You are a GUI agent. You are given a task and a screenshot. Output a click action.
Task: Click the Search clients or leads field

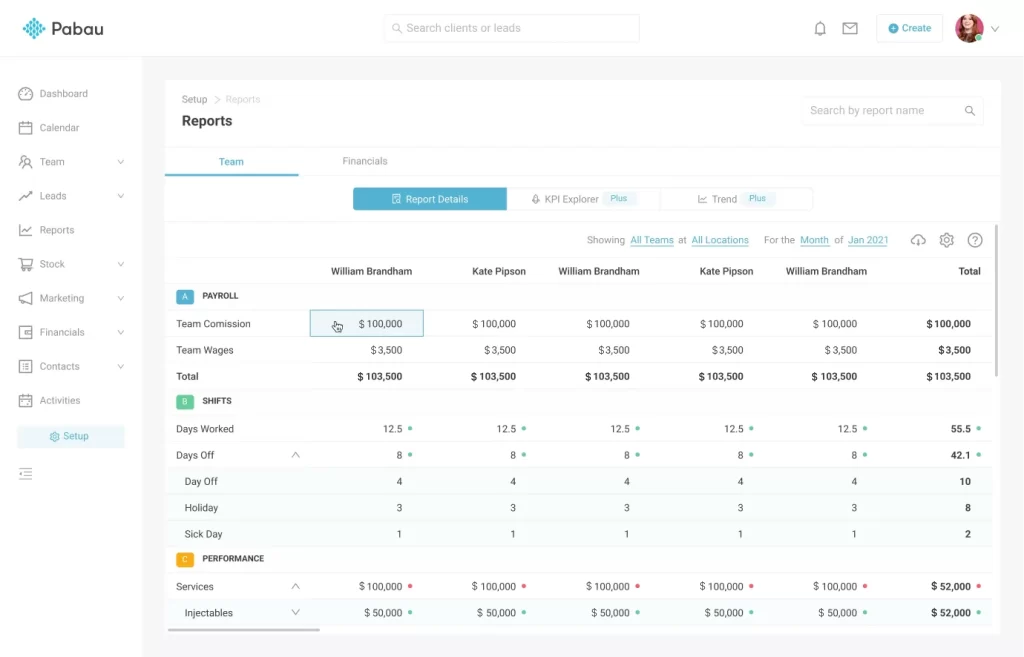(x=511, y=28)
